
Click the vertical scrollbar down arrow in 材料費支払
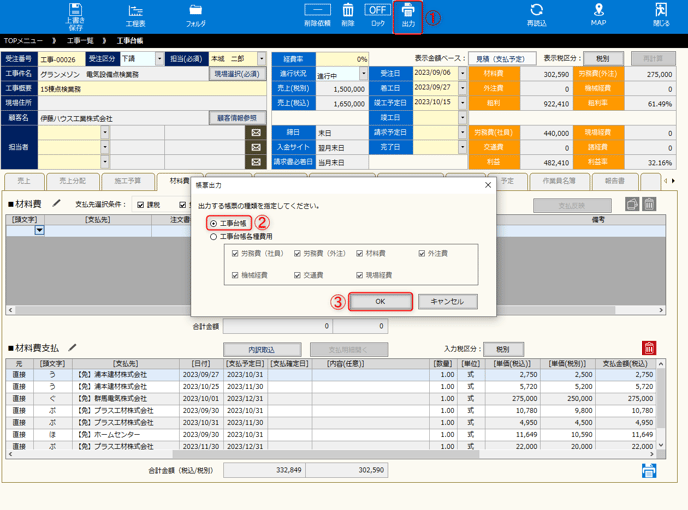(x=661, y=445)
